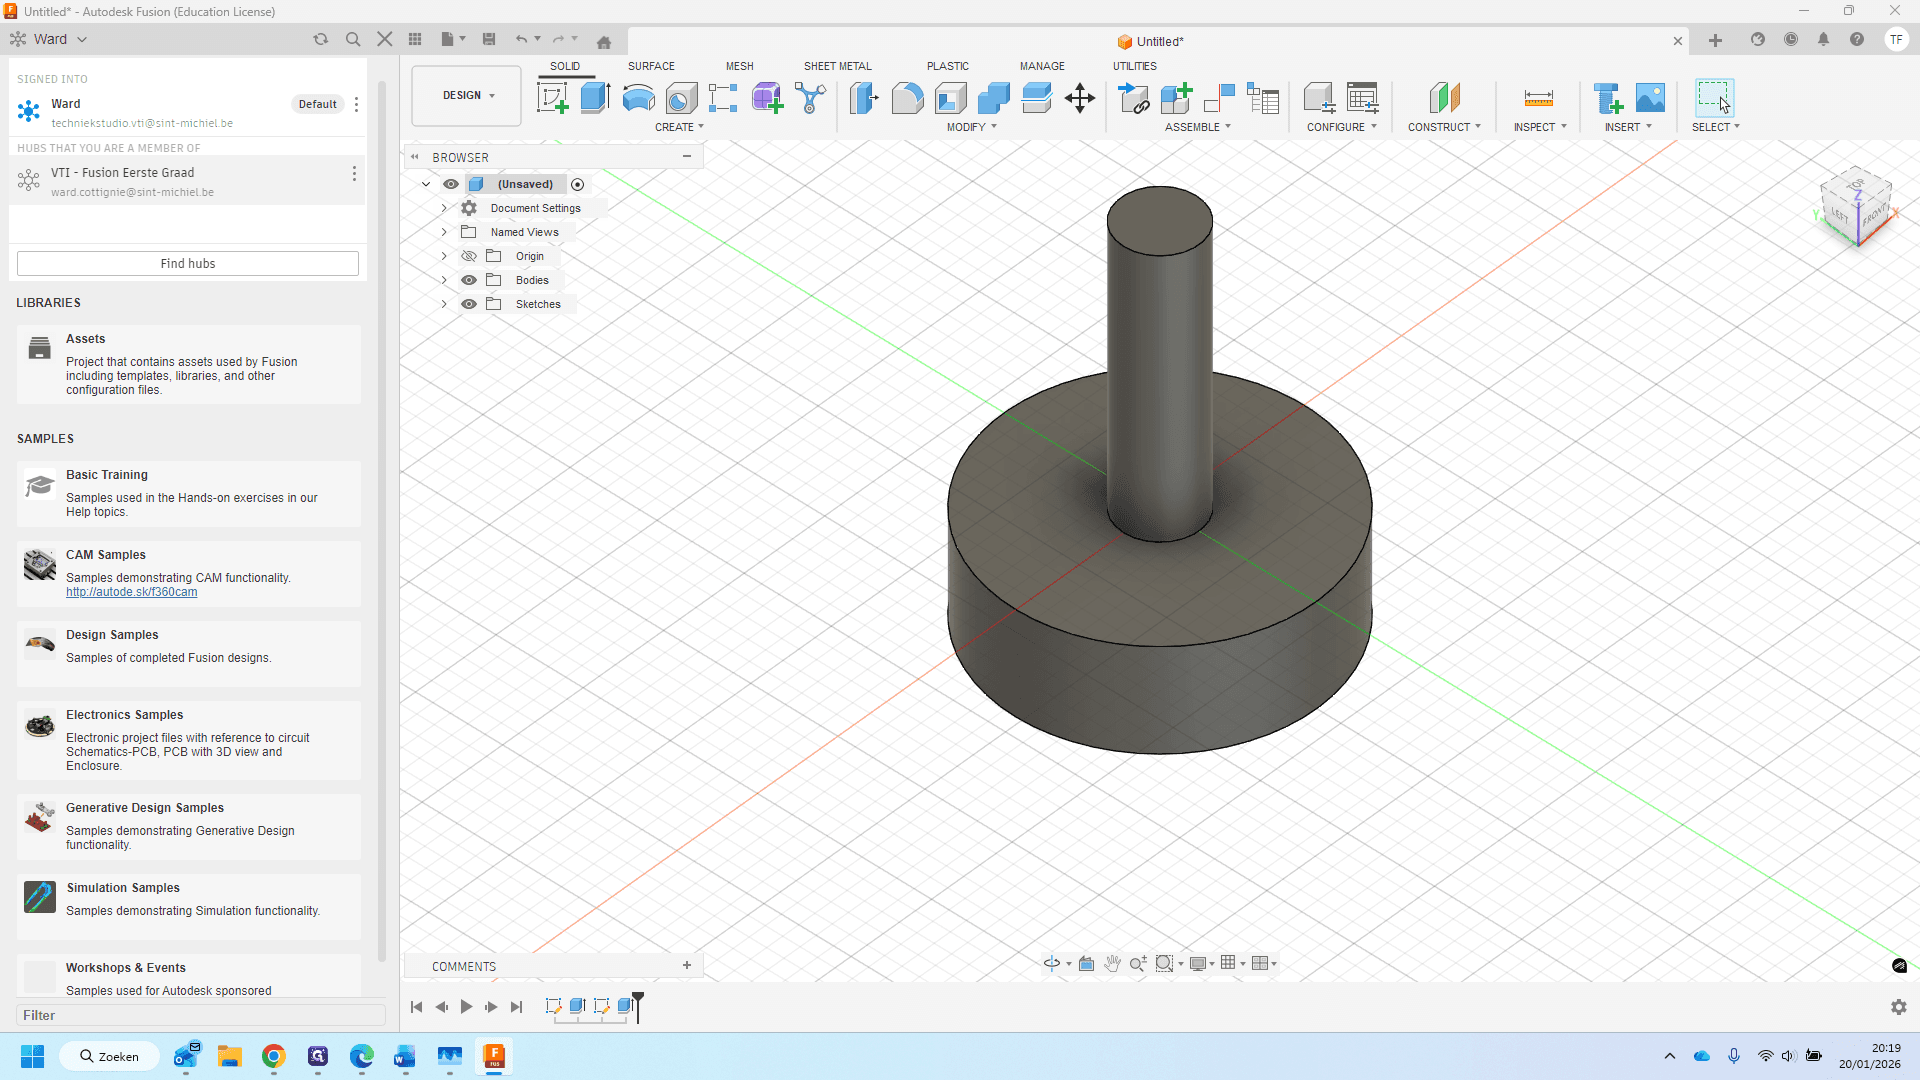The width and height of the screenshot is (1920, 1080).
Task: Select the Fillet tool
Action: [907, 98]
